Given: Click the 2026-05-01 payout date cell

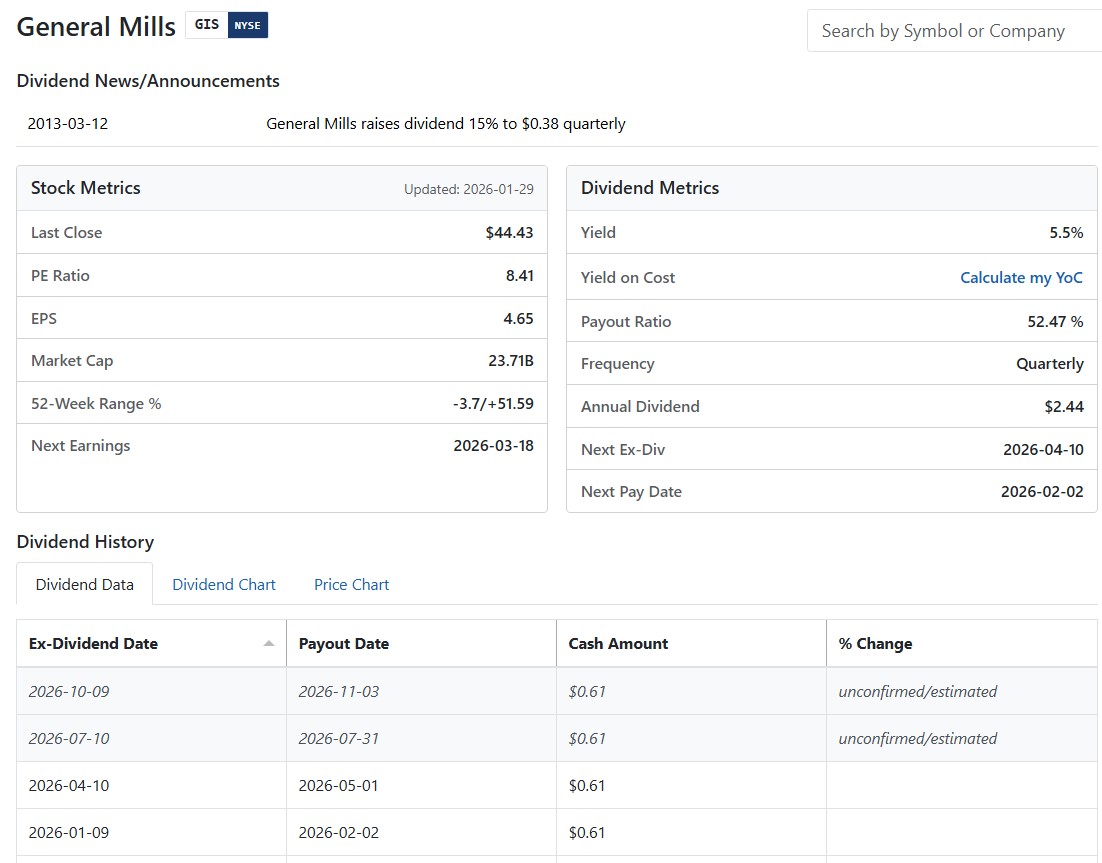Looking at the screenshot, I should (338, 786).
